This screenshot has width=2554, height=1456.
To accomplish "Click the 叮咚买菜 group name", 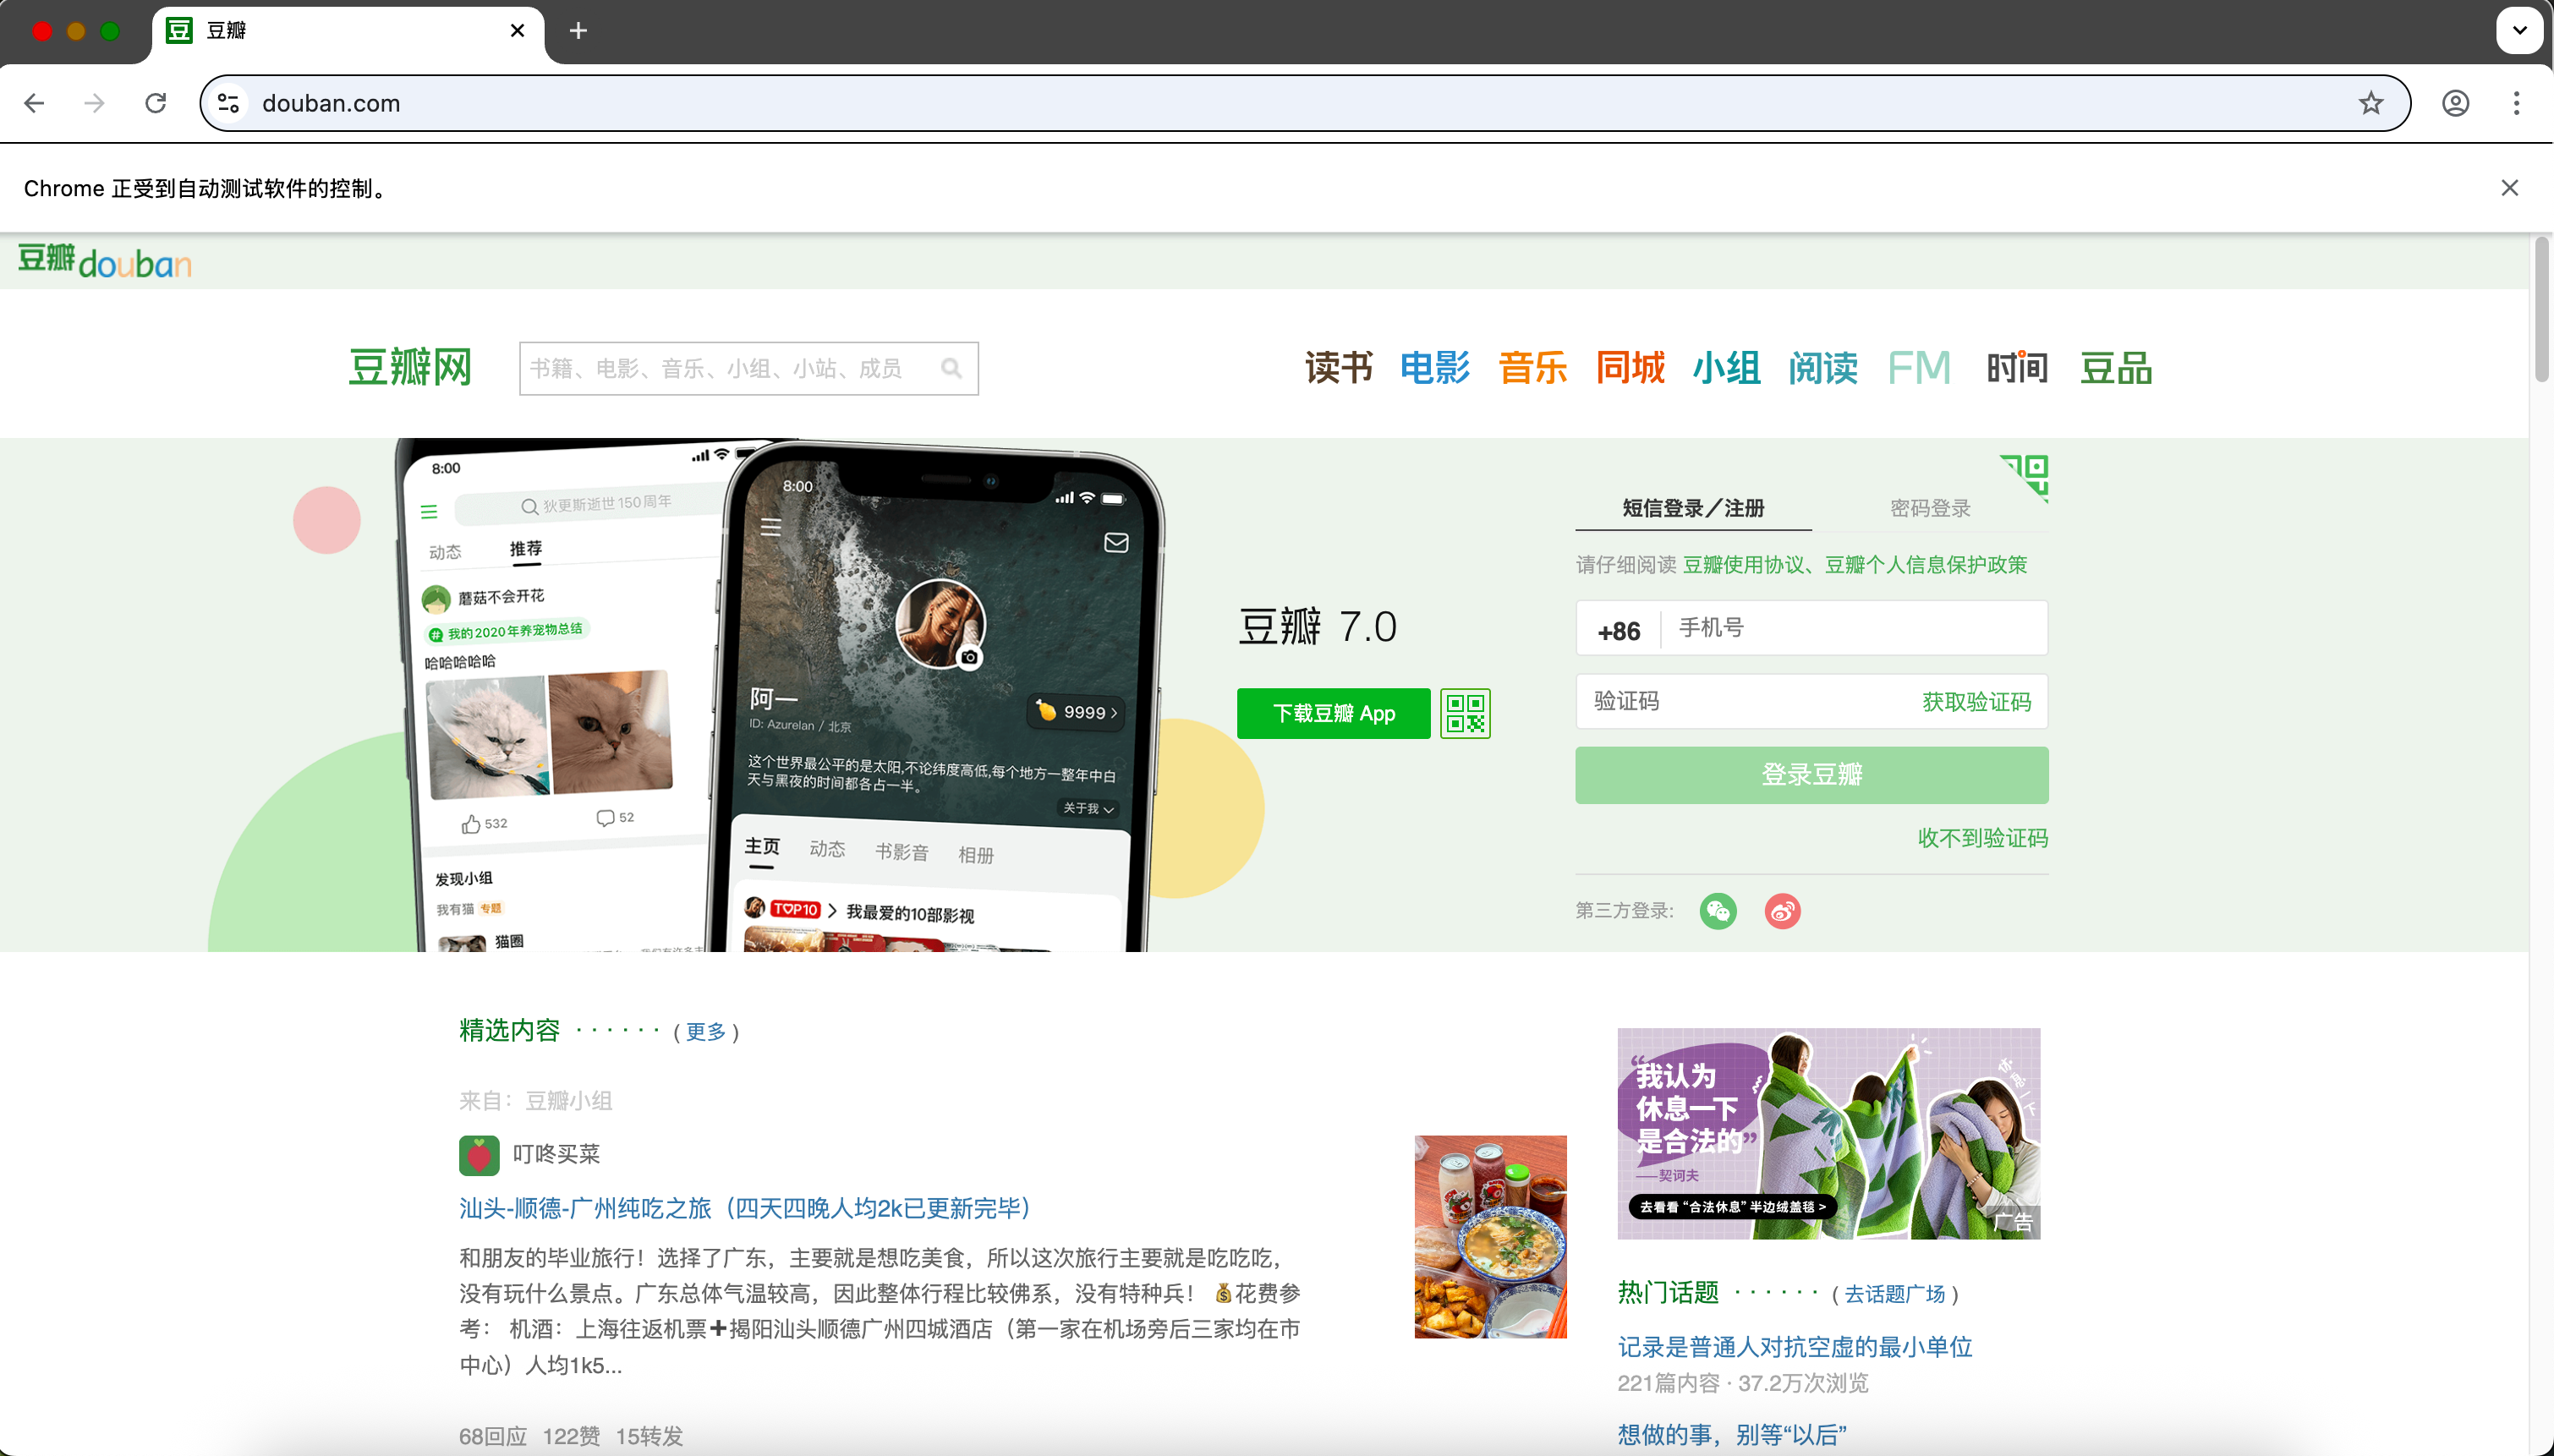I will pos(556,1154).
